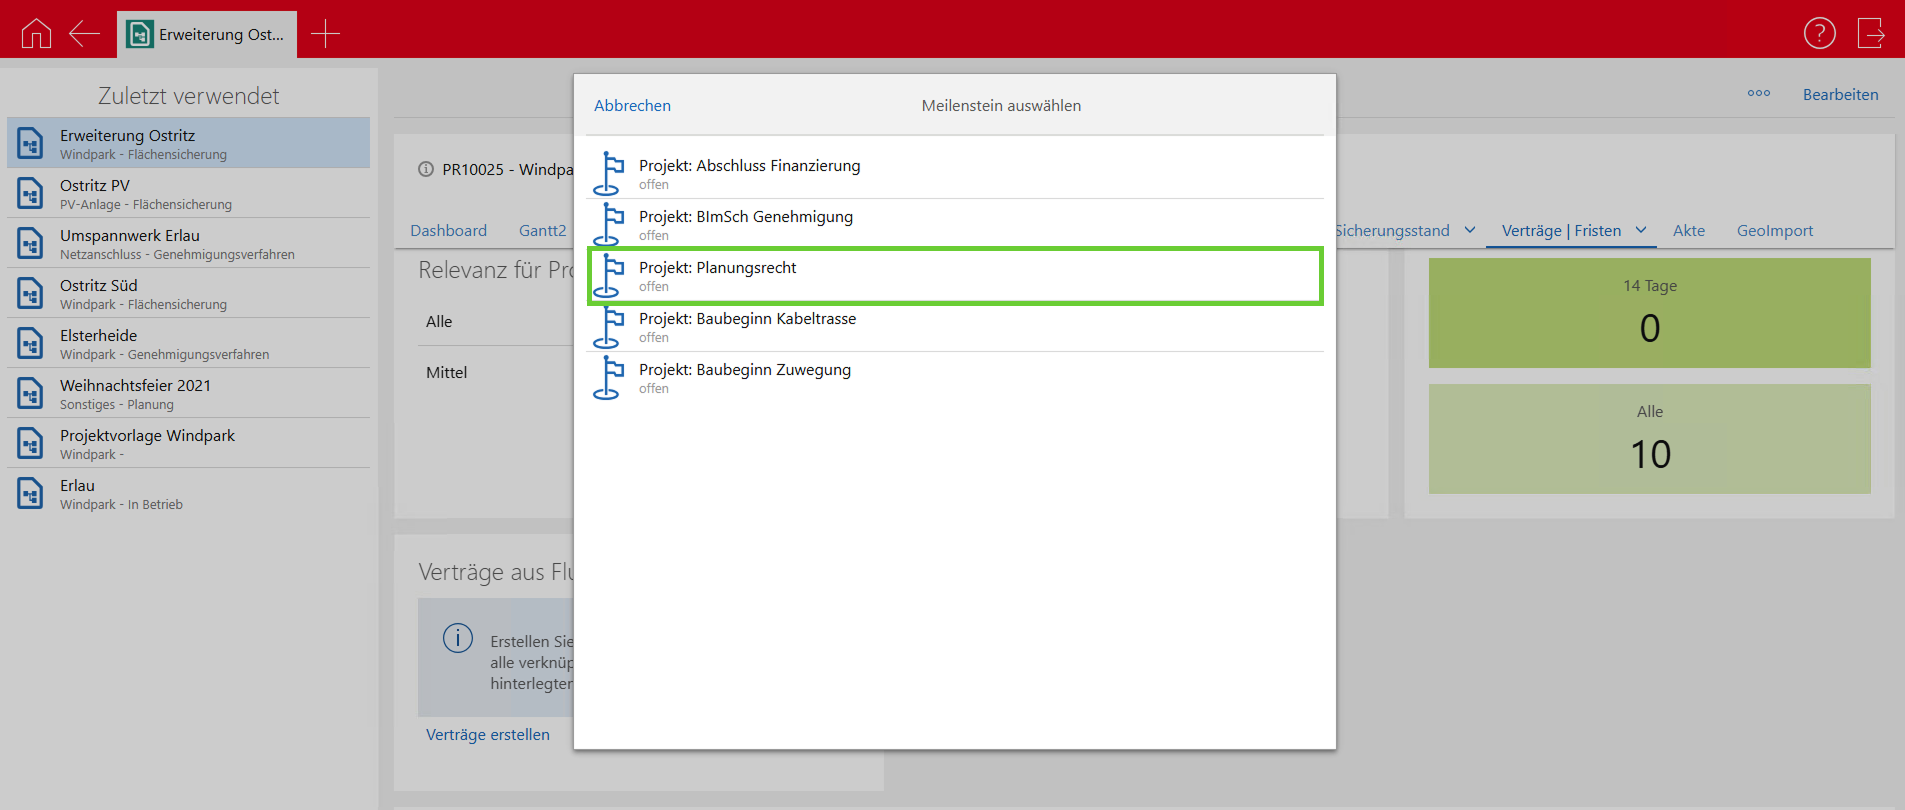Click the logout icon at top right
Screen dimensions: 1905x810
1870,33
